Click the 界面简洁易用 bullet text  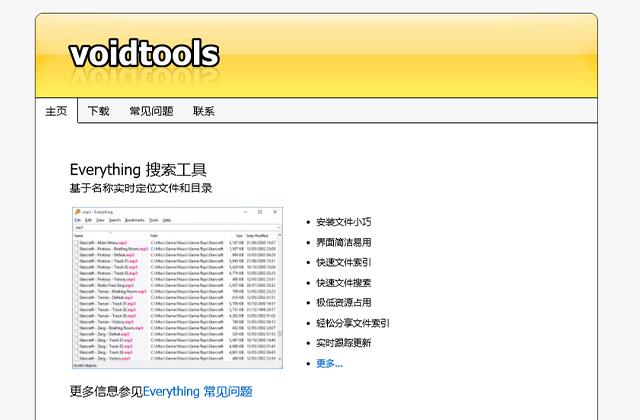point(344,242)
